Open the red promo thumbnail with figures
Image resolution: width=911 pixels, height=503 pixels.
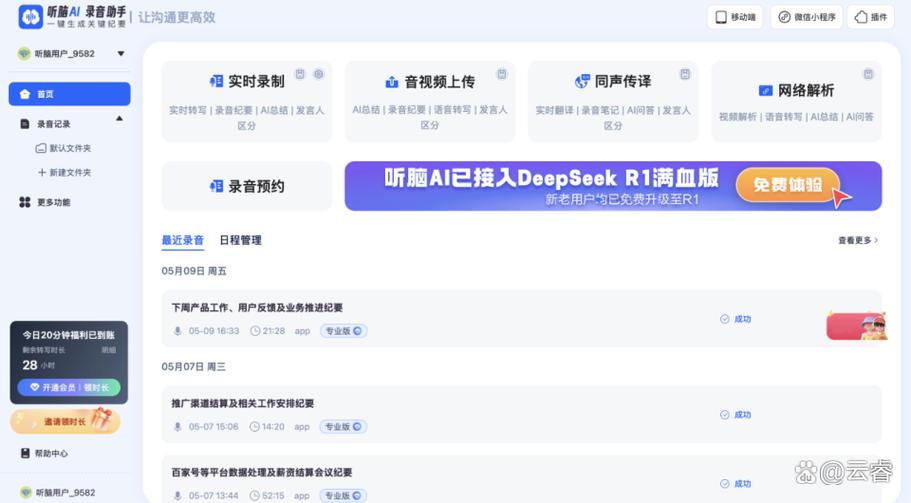856,326
